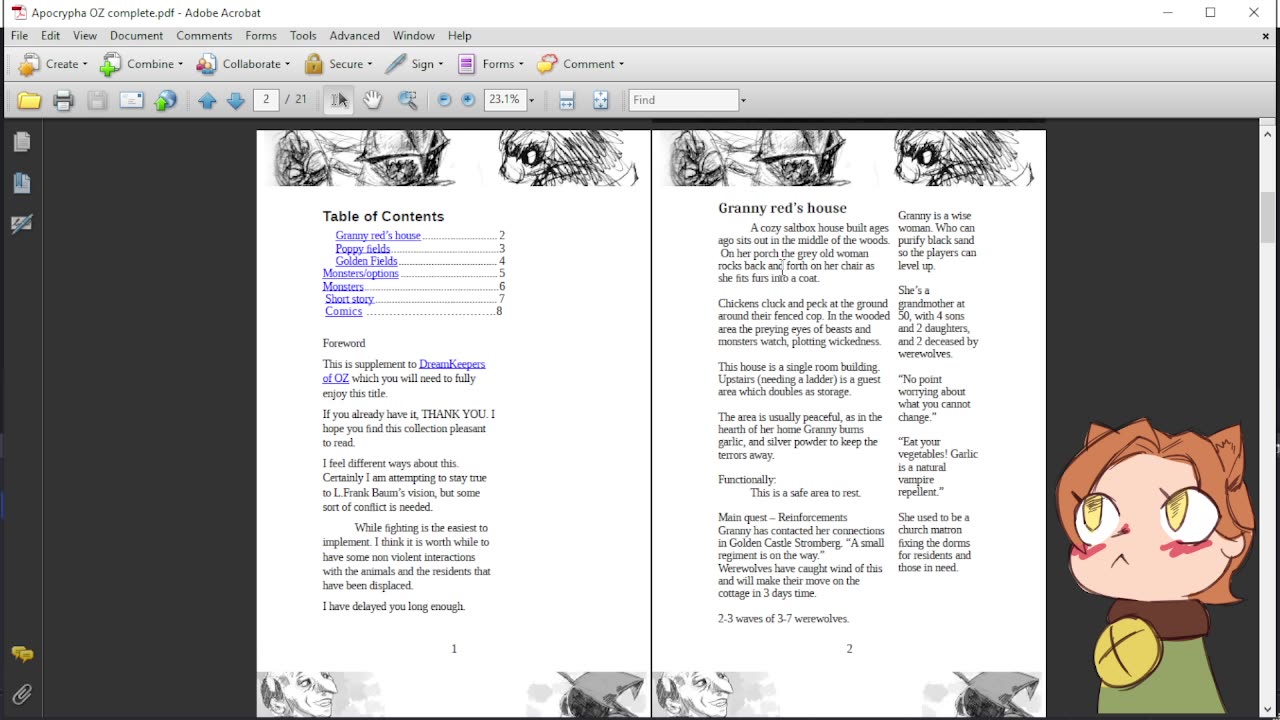Open the Bookmarks panel in left sidebar

[x=22, y=183]
